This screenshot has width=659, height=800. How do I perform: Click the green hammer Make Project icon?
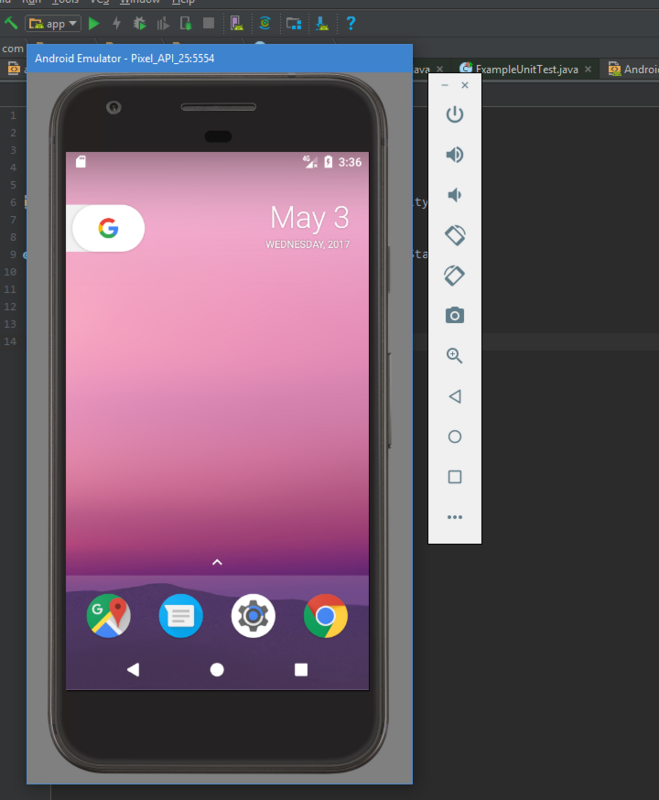coord(11,23)
